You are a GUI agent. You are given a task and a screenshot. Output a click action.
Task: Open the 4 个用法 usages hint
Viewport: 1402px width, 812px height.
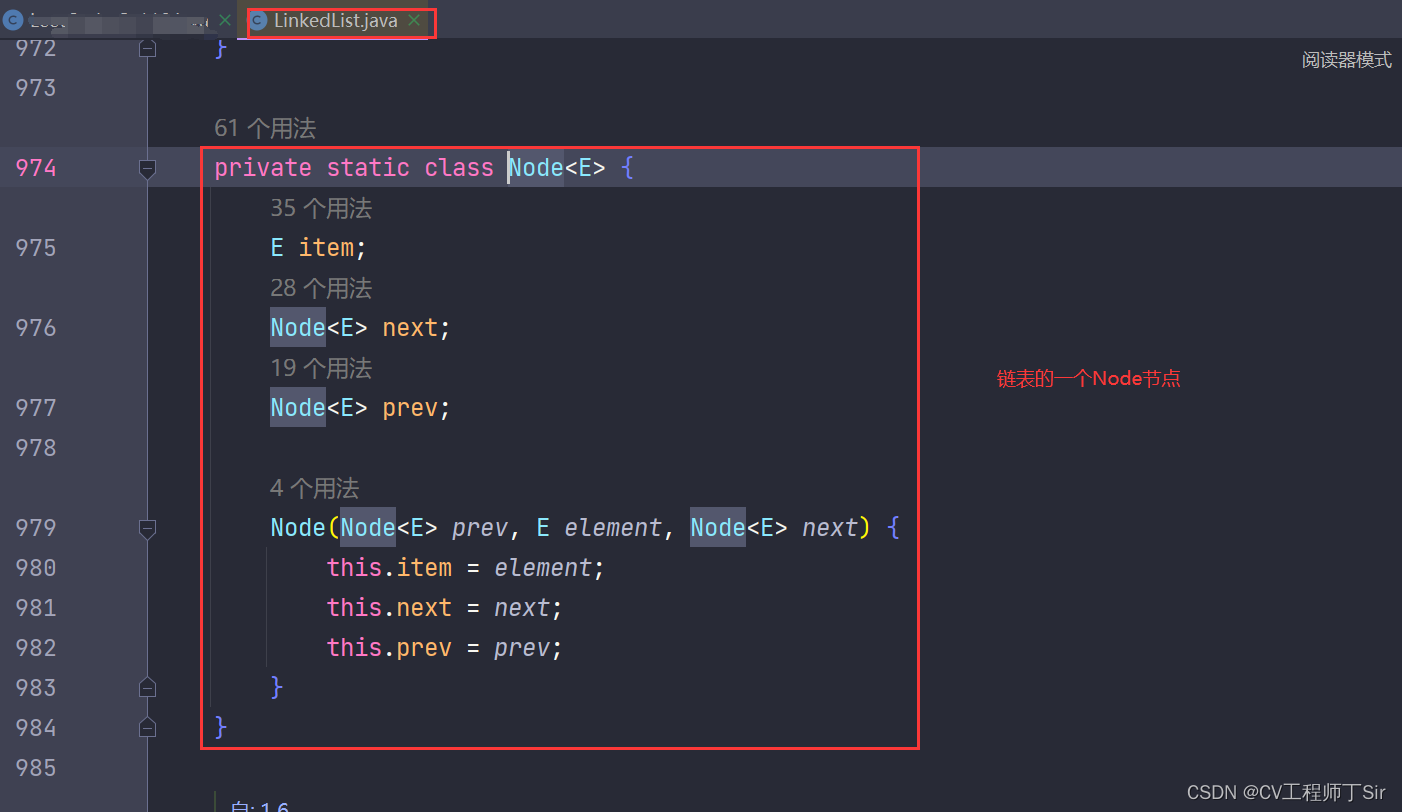tap(314, 488)
